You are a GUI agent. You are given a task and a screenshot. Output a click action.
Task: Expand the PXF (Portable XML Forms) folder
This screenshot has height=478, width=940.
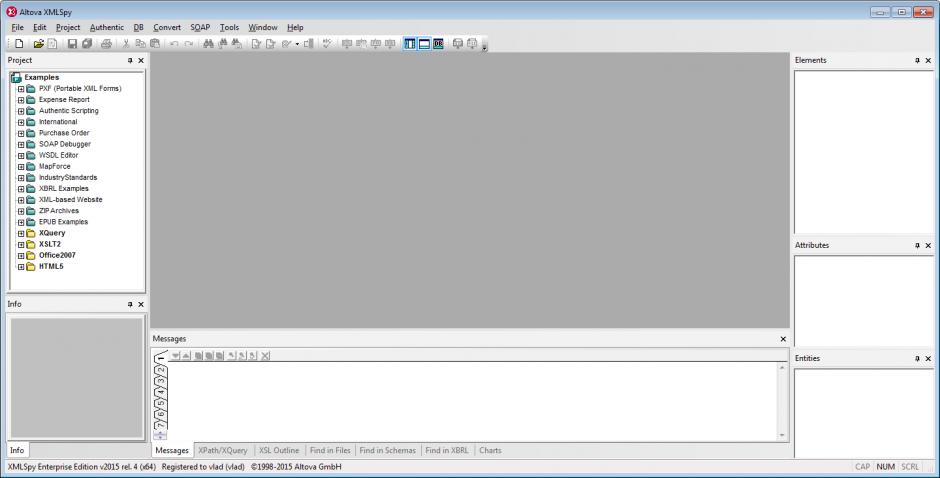[21, 89]
